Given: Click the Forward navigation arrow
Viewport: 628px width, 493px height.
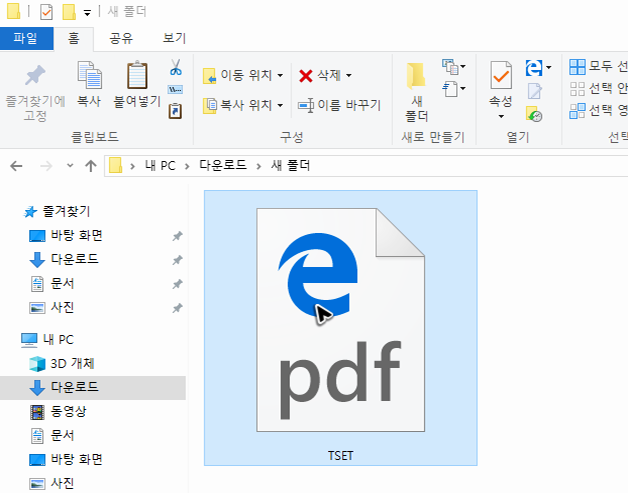Looking at the screenshot, I should [x=46, y=166].
